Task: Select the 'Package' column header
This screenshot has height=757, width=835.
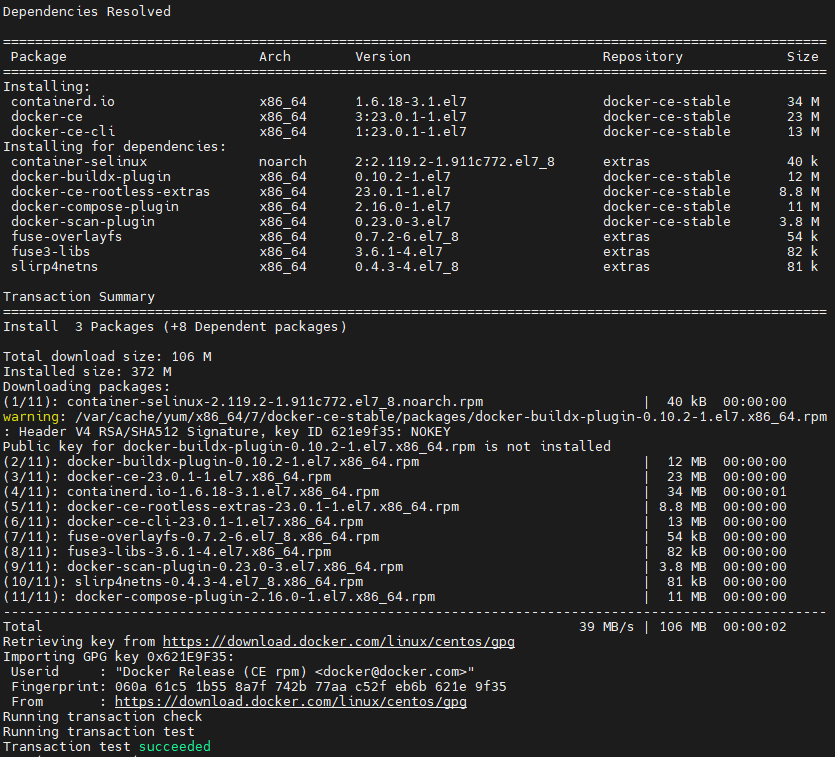Action: pos(39,57)
